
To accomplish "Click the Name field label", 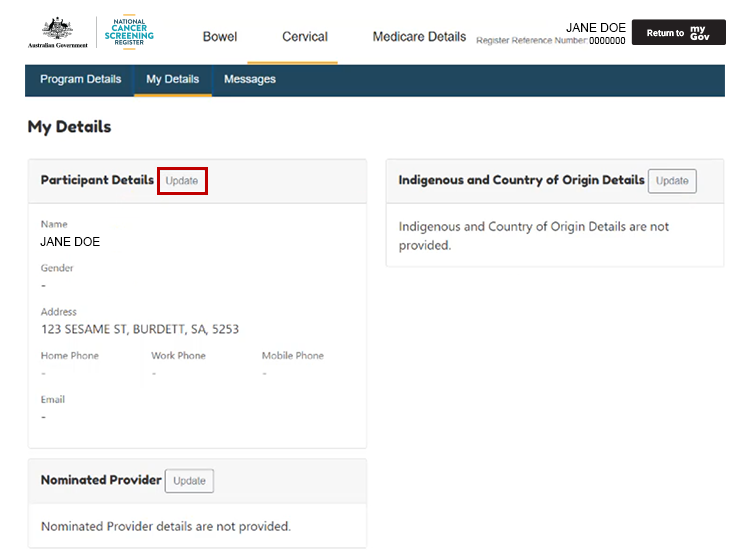I will (54, 224).
